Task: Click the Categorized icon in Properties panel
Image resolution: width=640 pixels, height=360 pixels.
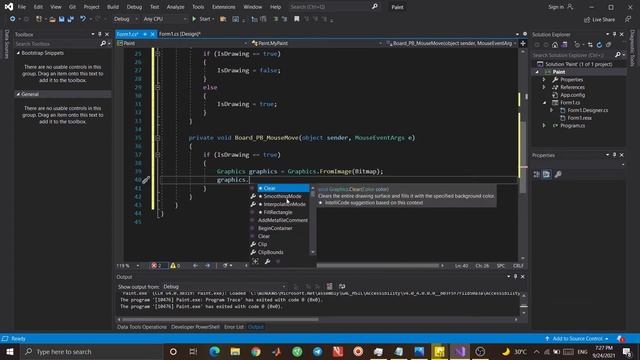Action: click(x=536, y=174)
